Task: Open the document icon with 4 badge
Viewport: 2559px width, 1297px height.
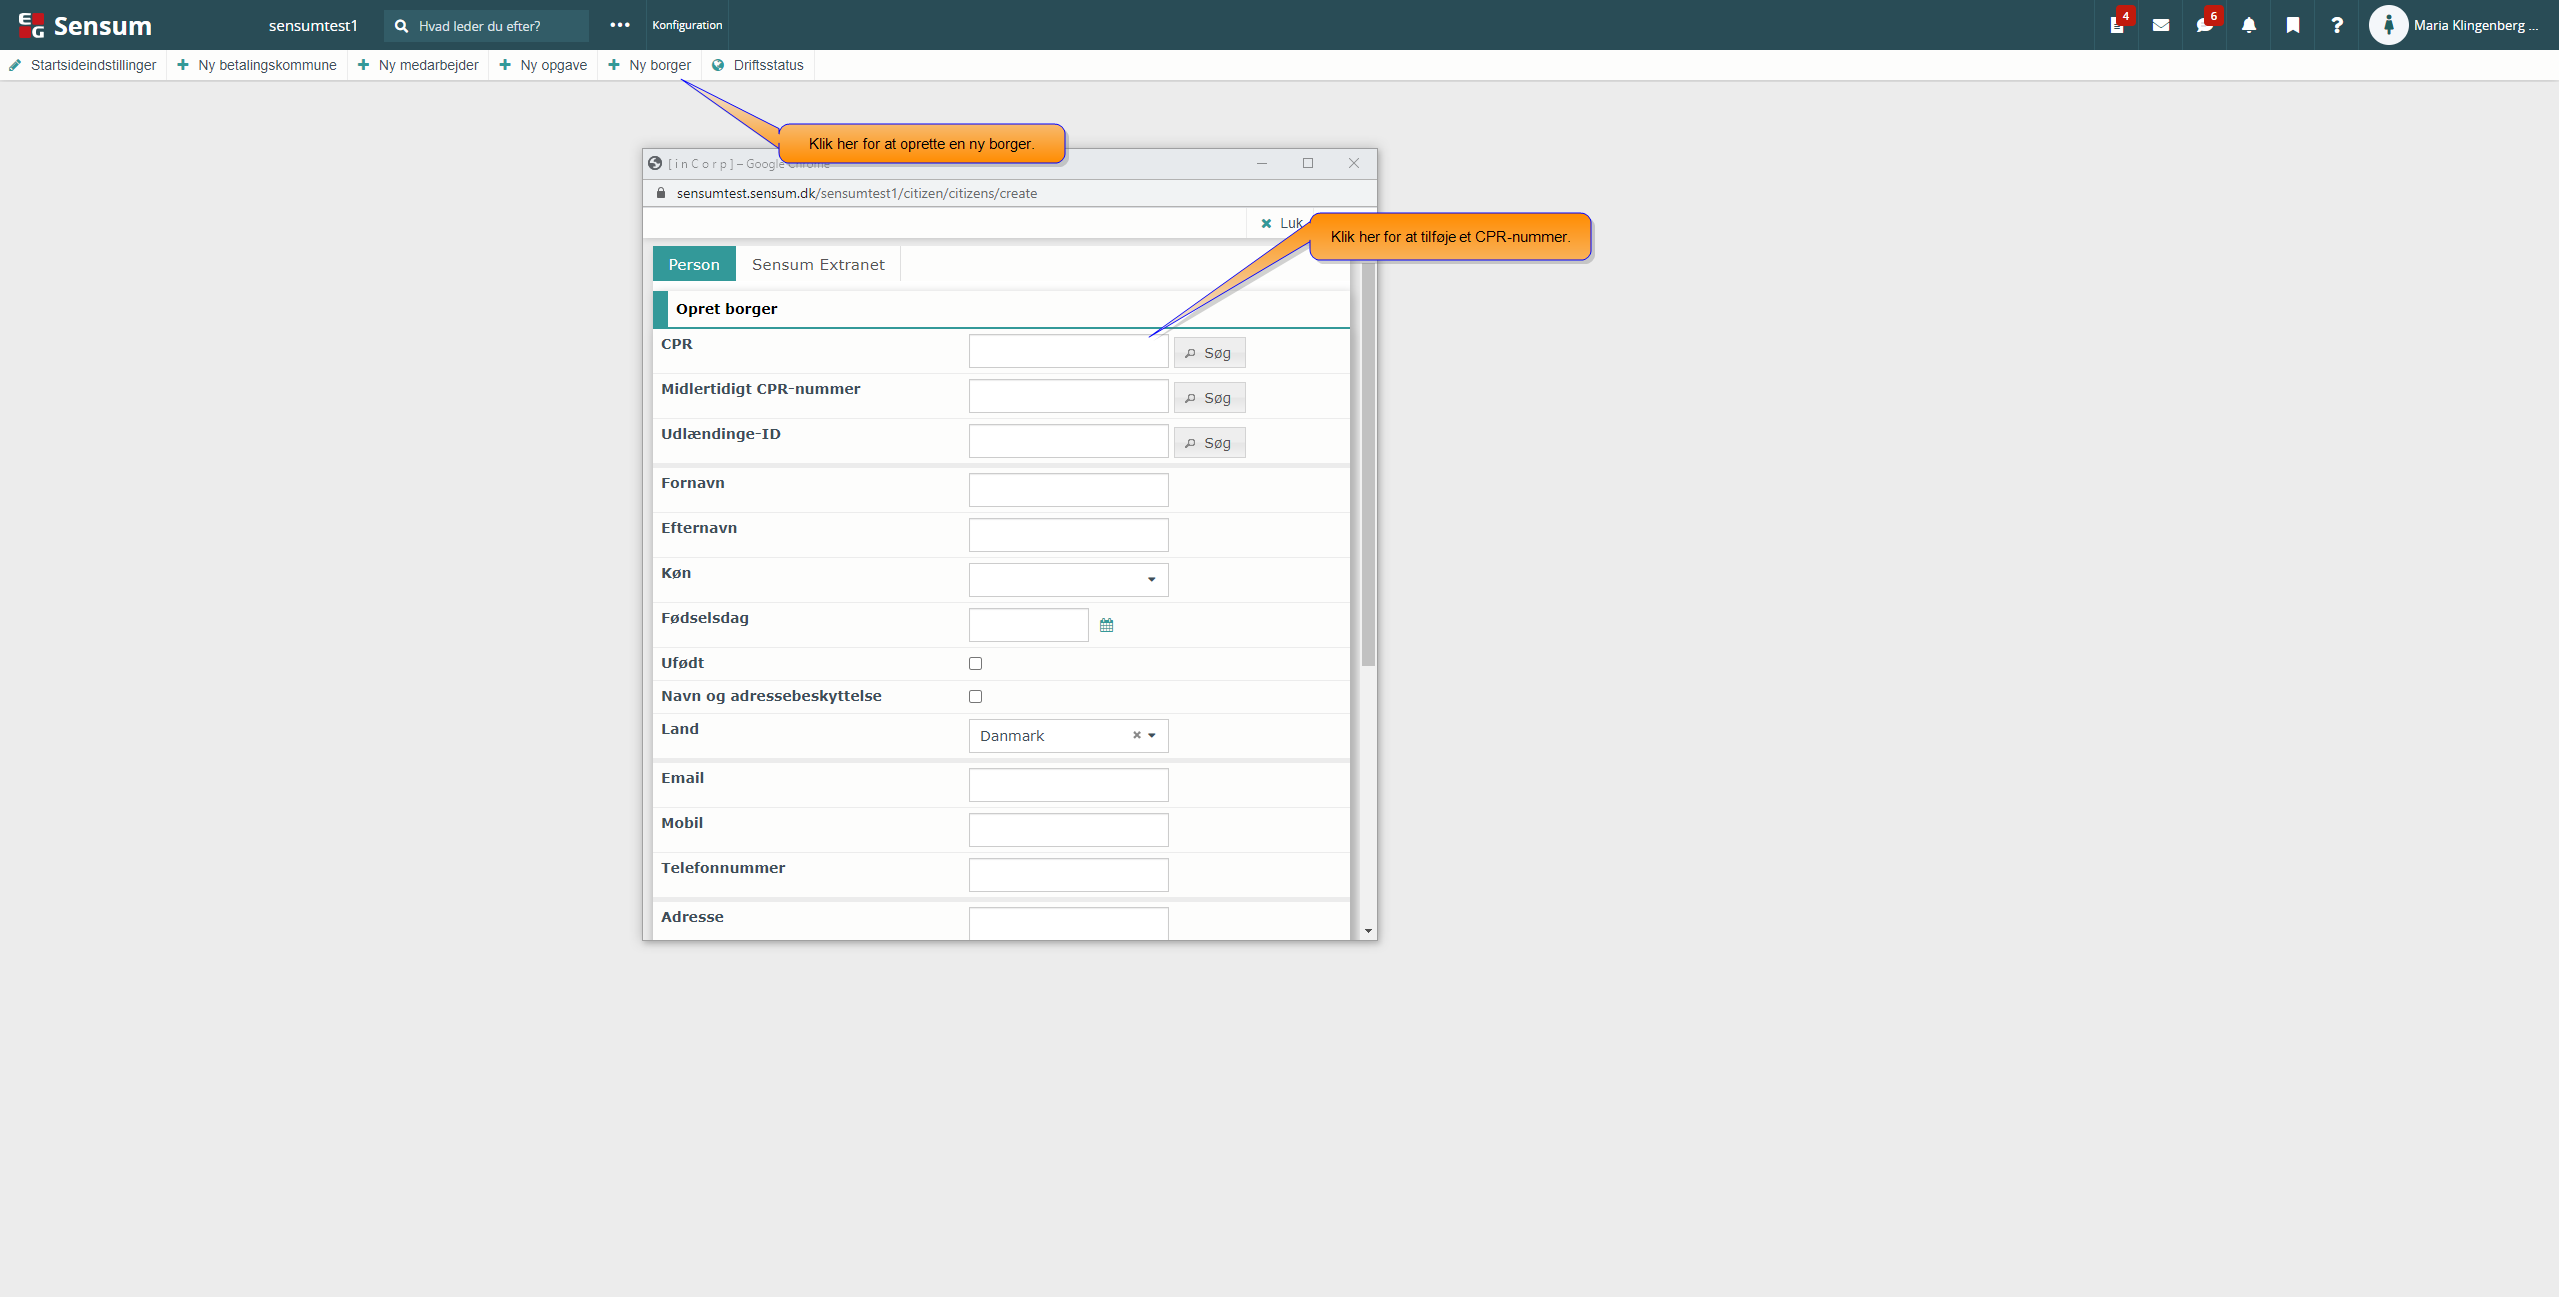Action: pos(2116,25)
